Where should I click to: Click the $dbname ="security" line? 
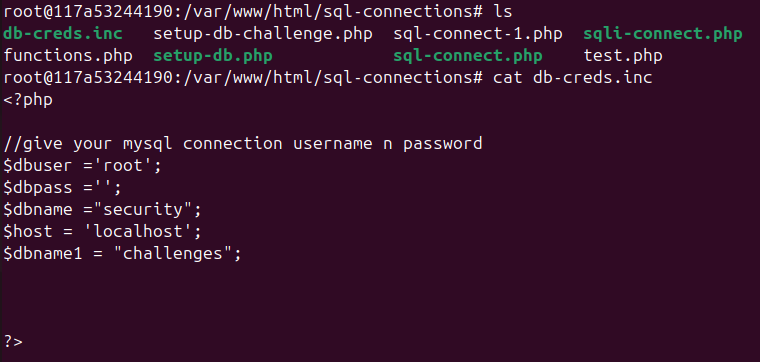(102, 210)
